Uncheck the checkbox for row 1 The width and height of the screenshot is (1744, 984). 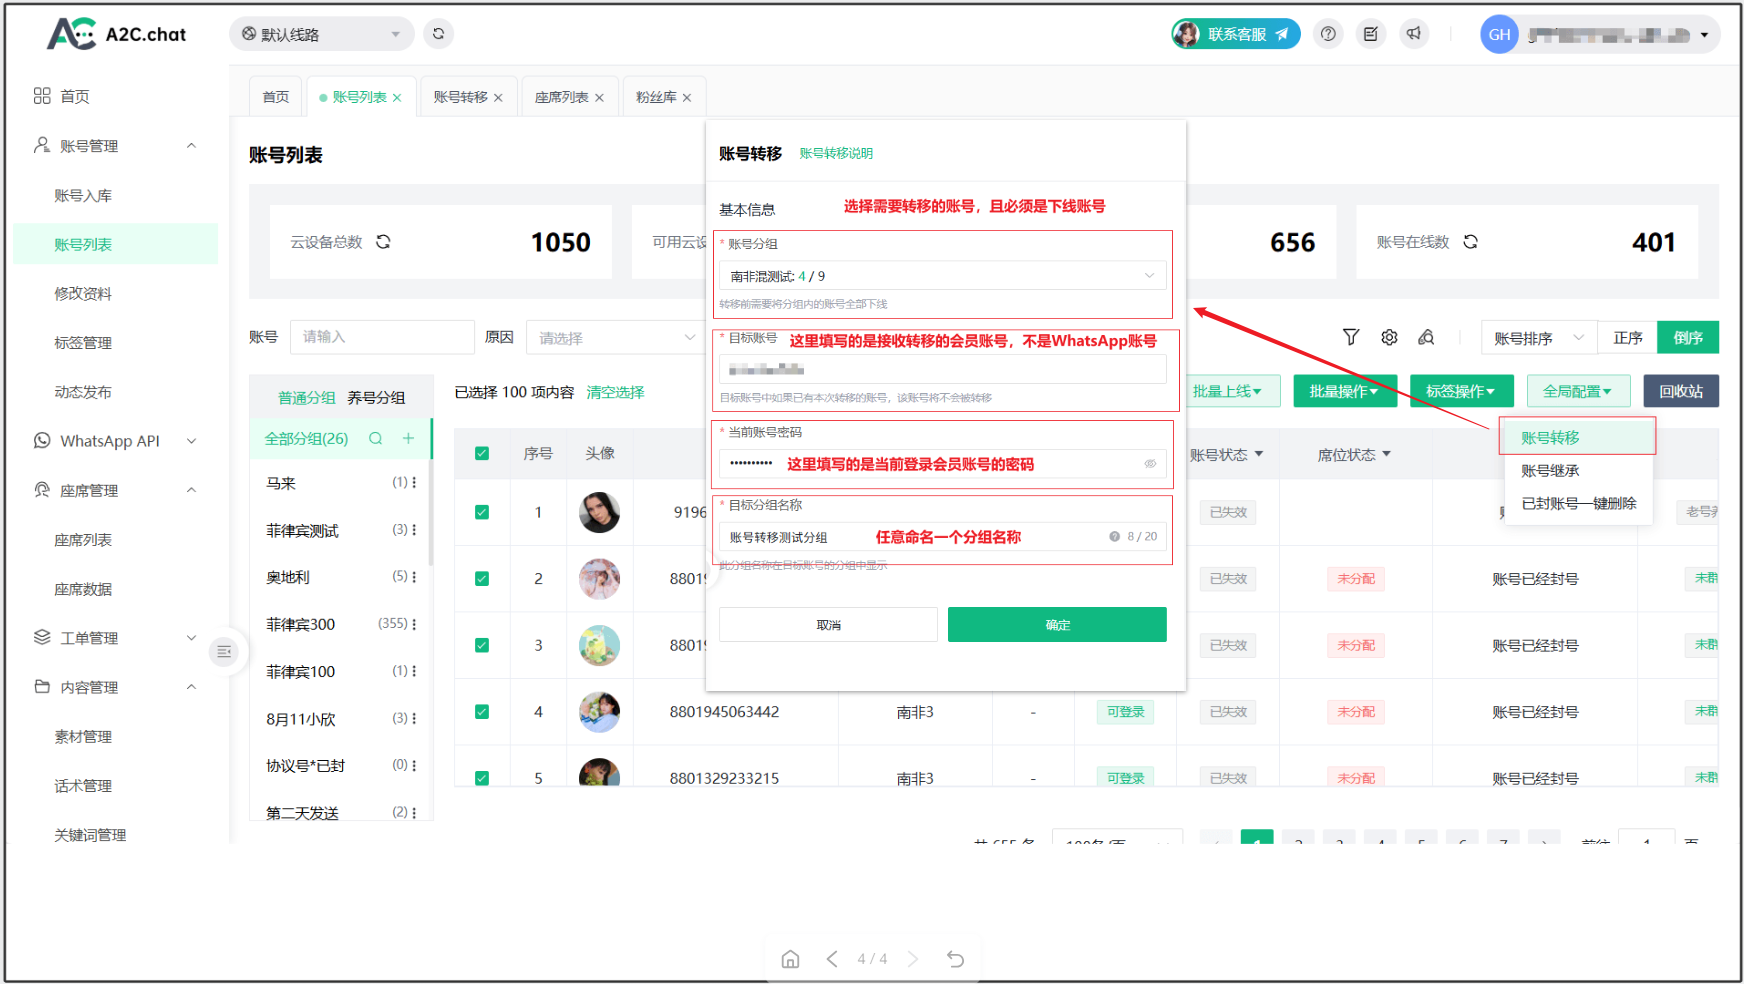(x=482, y=512)
